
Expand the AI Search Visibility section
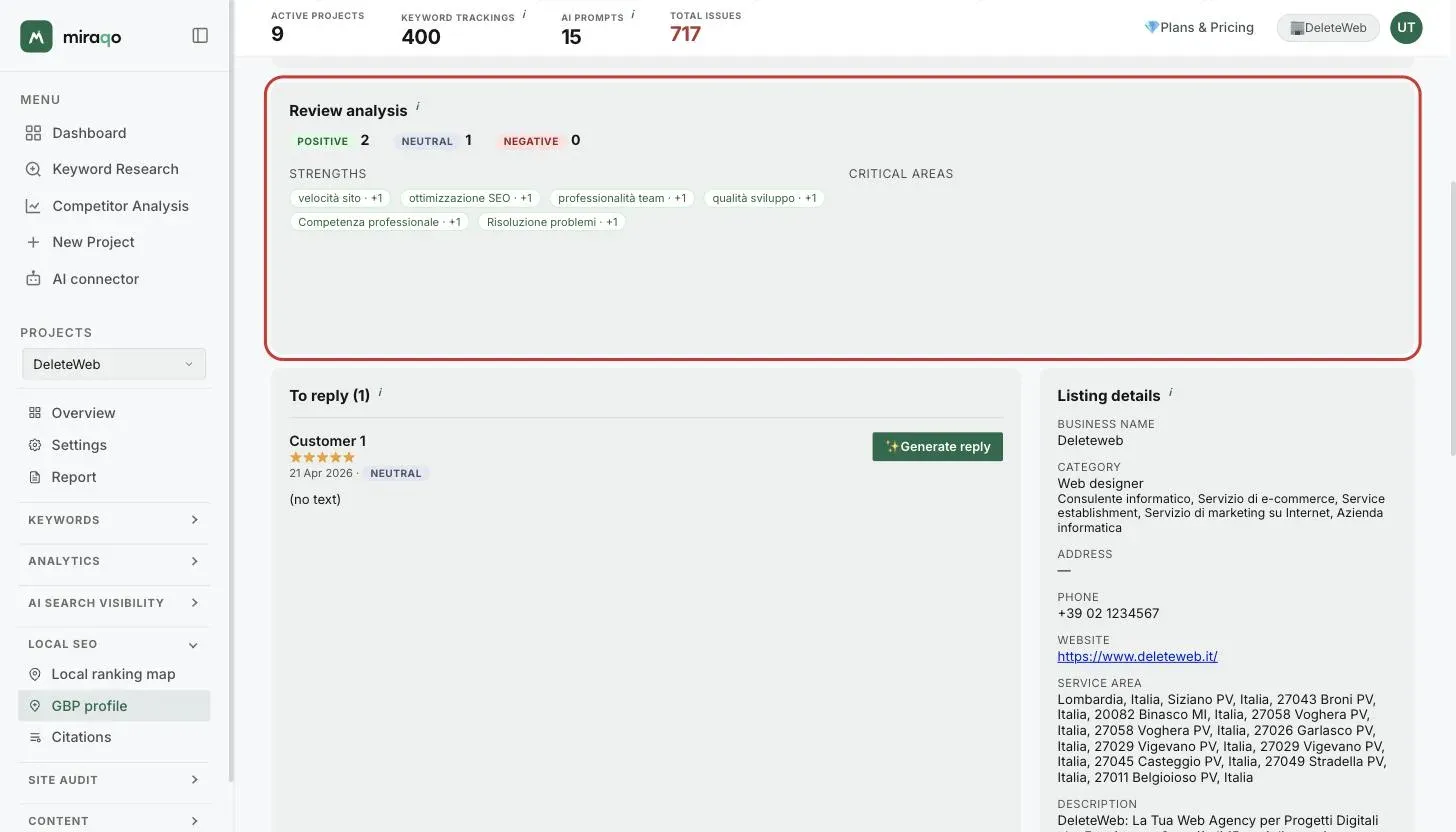pyautogui.click(x=114, y=603)
